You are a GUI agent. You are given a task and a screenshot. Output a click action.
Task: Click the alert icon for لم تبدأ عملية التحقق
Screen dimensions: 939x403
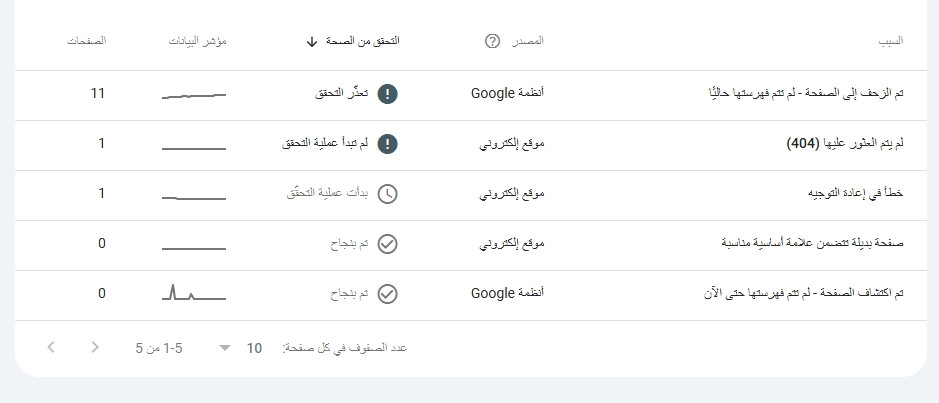click(x=389, y=144)
